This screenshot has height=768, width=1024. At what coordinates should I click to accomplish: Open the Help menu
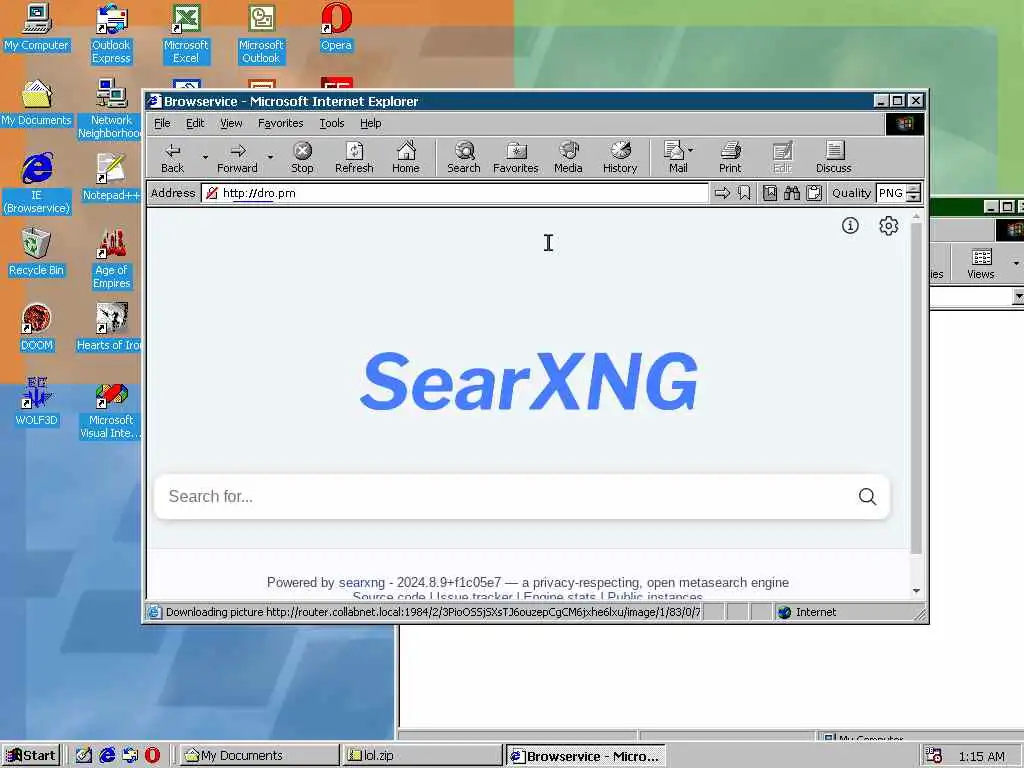pos(370,123)
